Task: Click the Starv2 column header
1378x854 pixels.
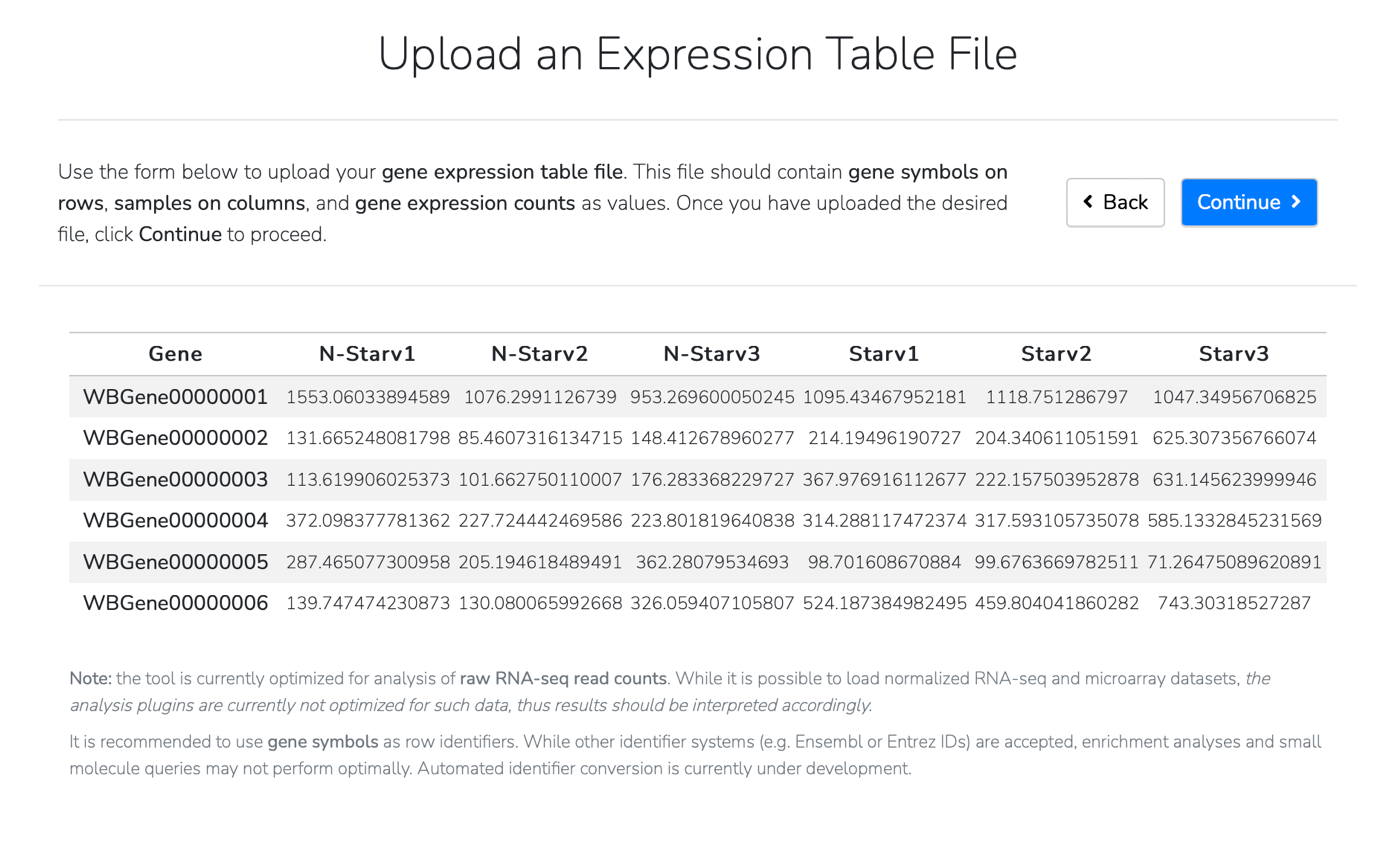Action: tap(1056, 353)
